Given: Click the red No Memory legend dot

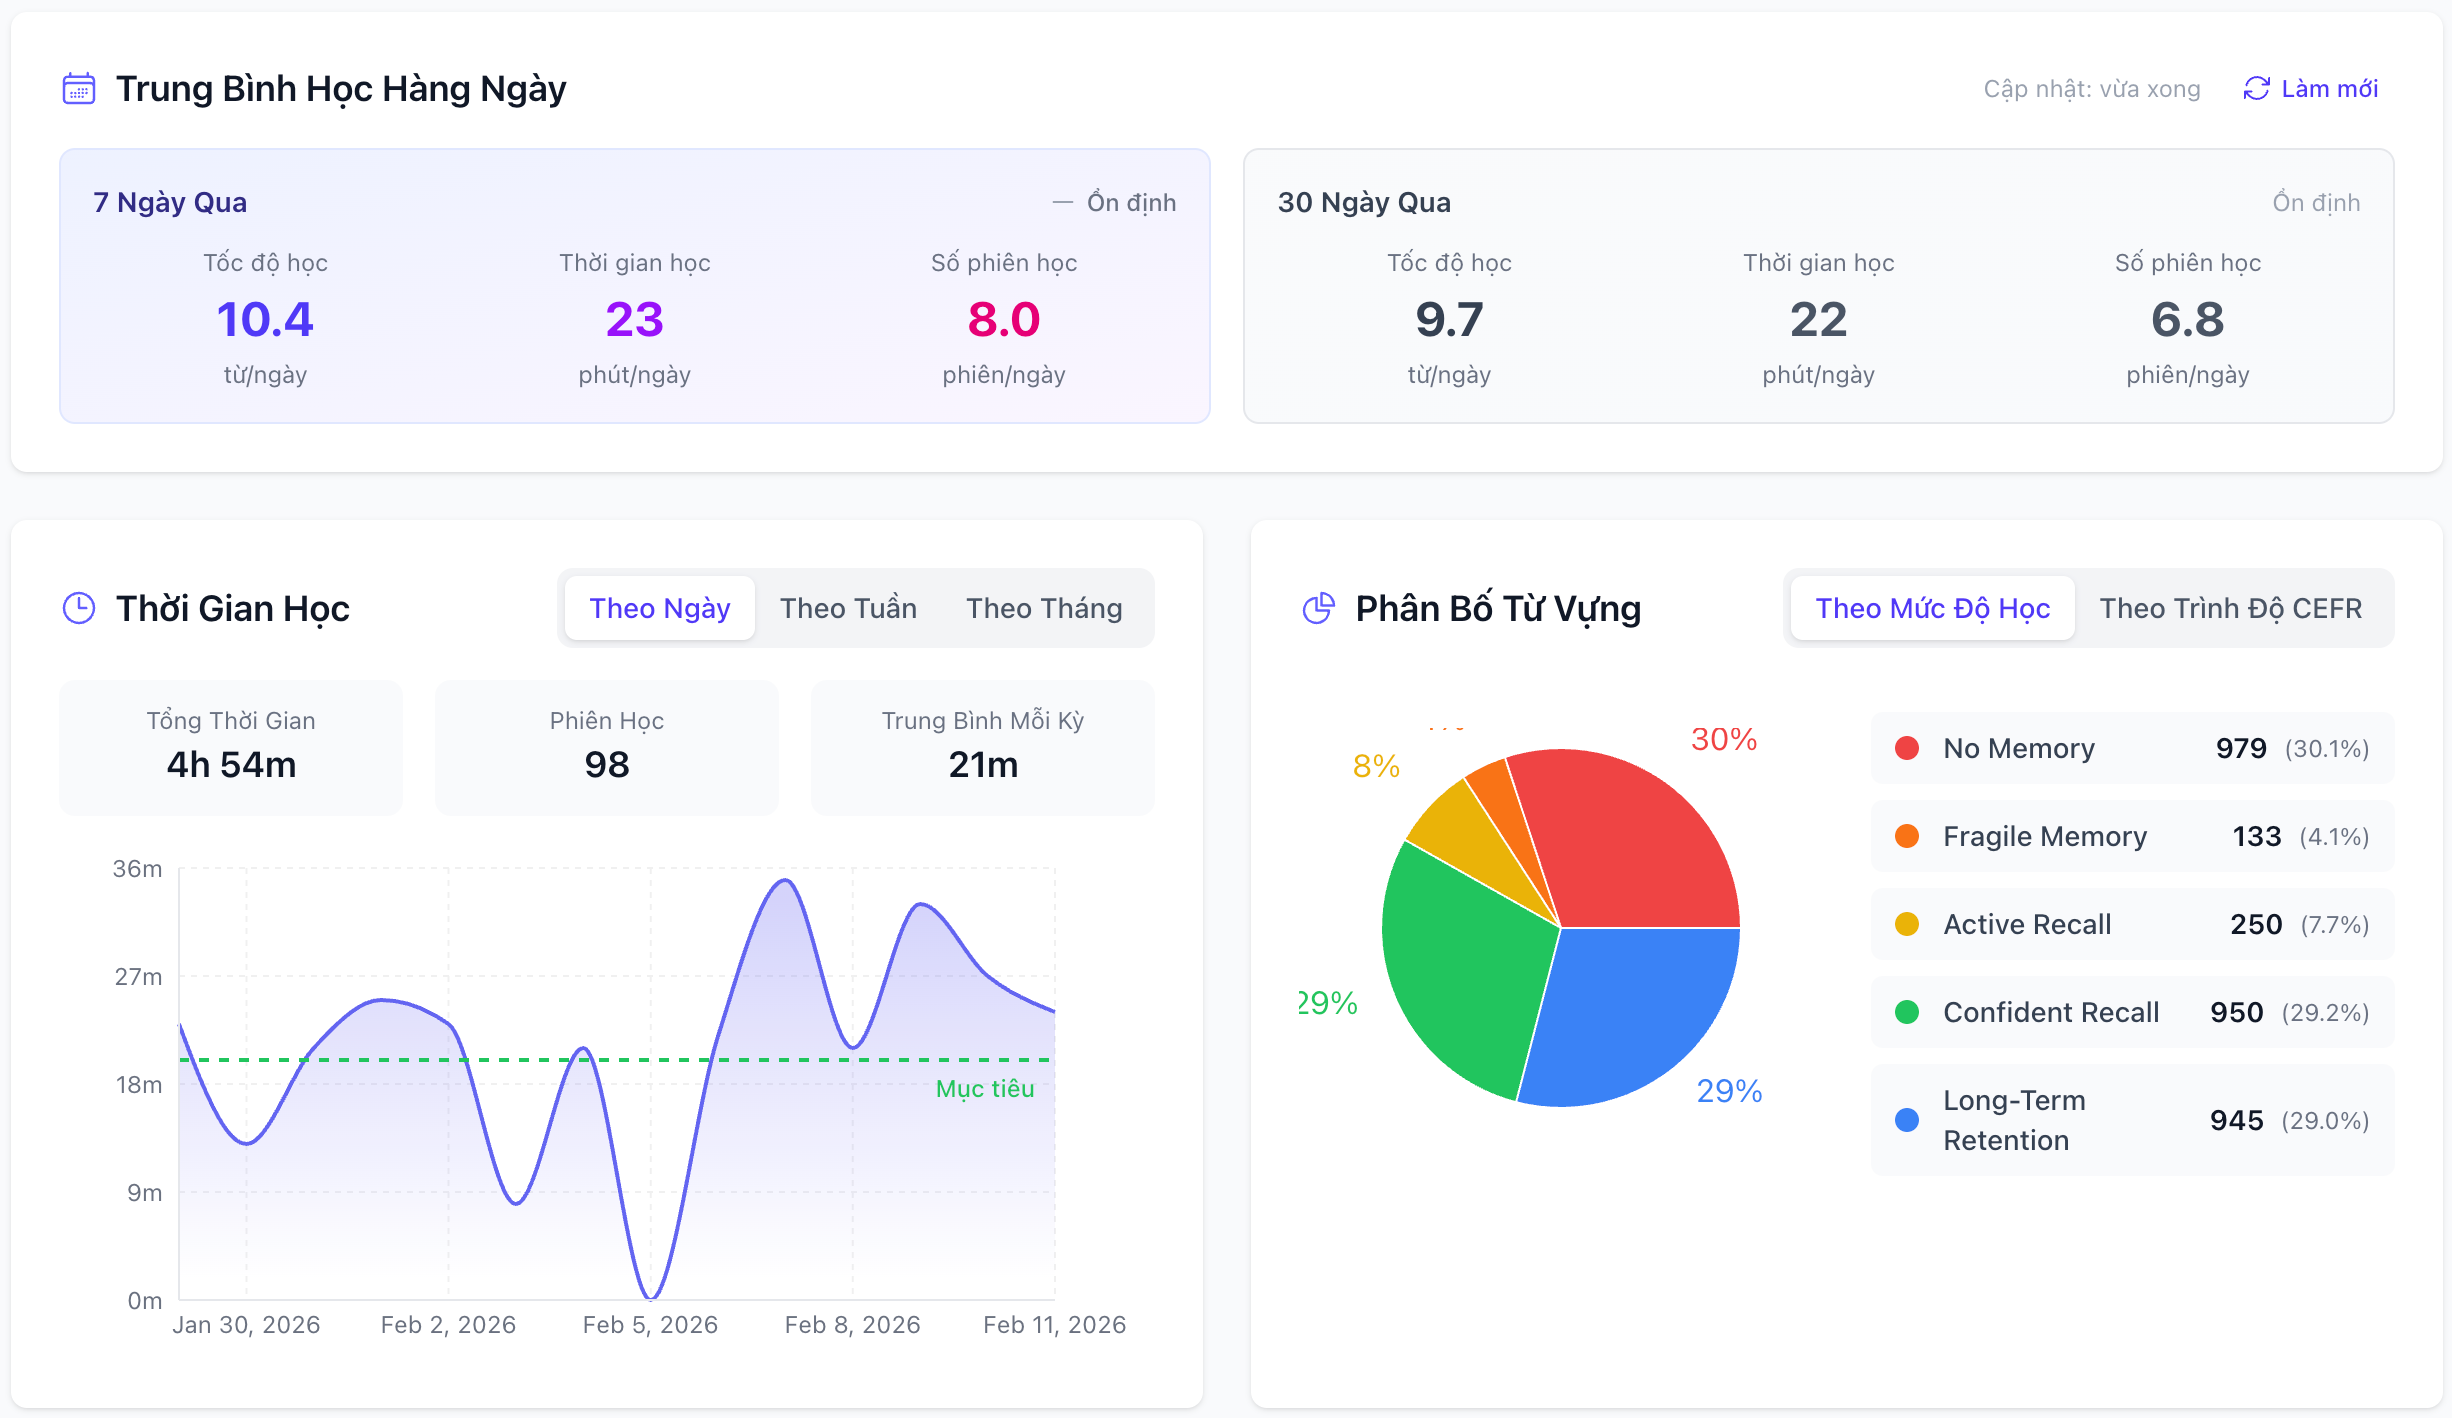Looking at the screenshot, I should pyautogui.click(x=1907, y=748).
